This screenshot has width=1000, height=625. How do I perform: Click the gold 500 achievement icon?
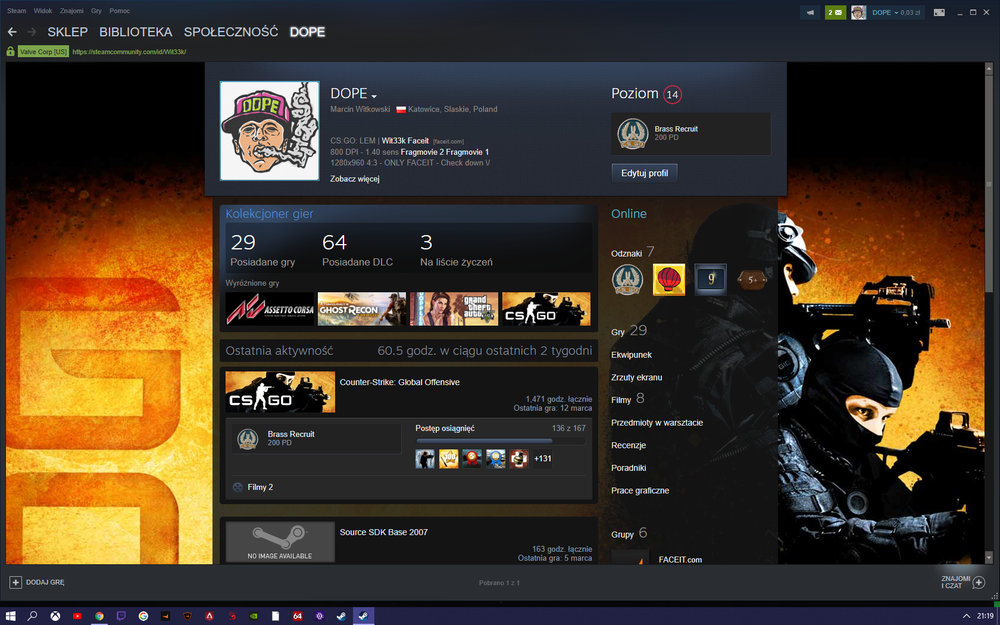click(x=448, y=459)
